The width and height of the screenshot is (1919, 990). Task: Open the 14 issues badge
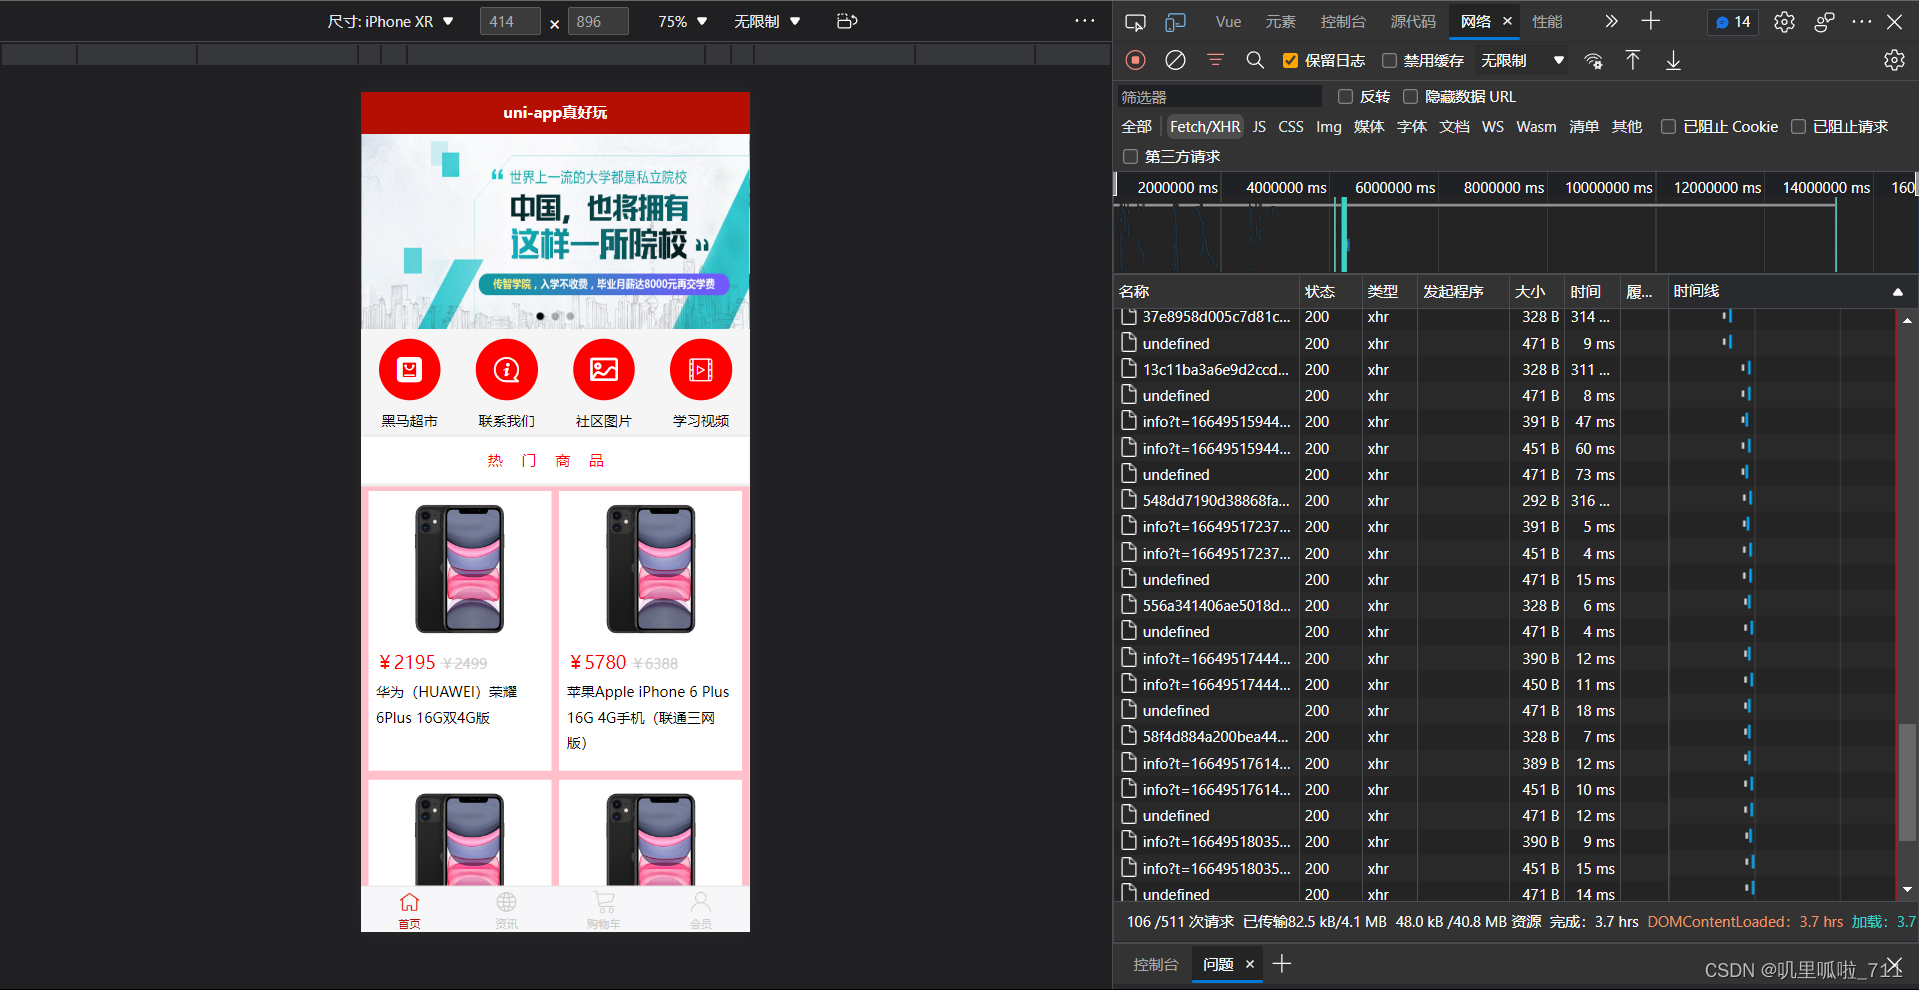pos(1733,22)
